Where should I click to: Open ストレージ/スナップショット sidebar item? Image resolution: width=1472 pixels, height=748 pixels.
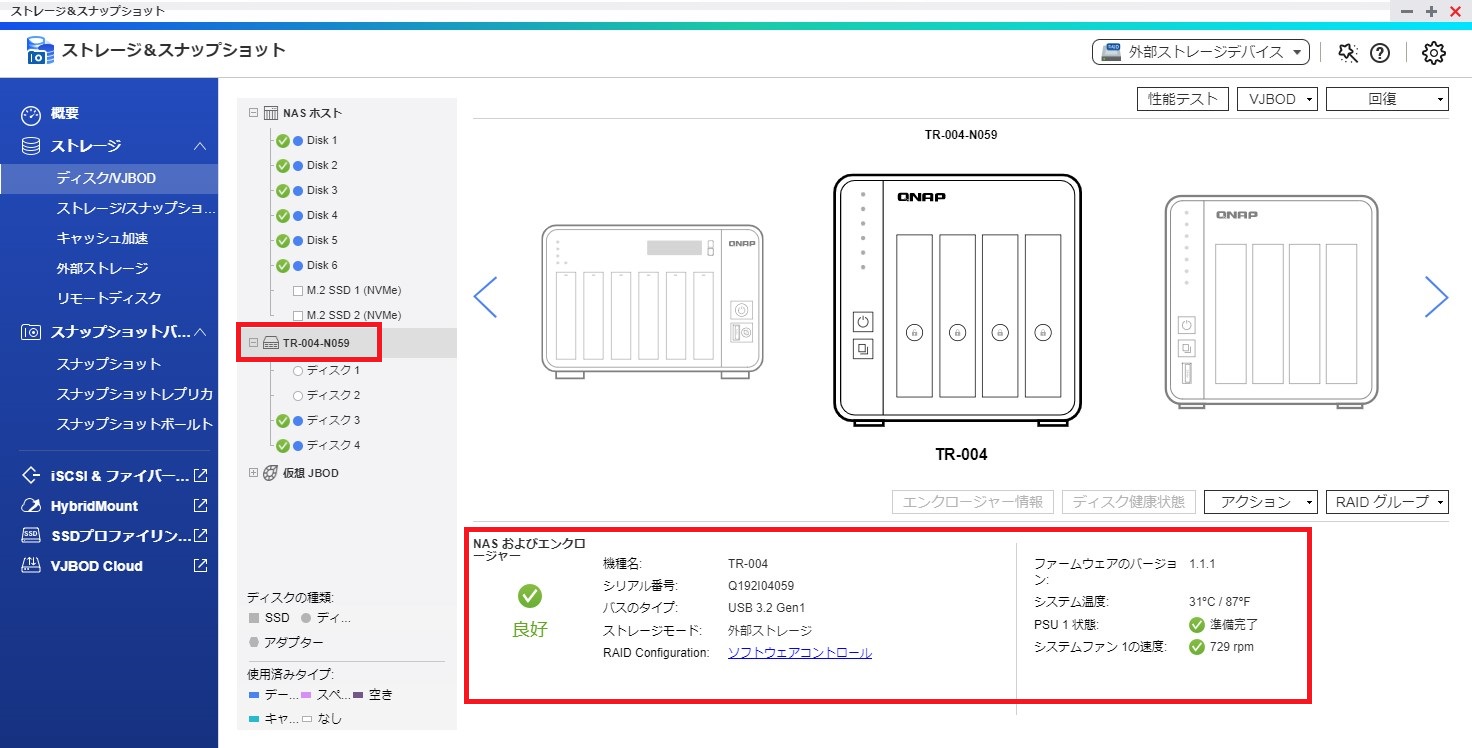[x=135, y=208]
